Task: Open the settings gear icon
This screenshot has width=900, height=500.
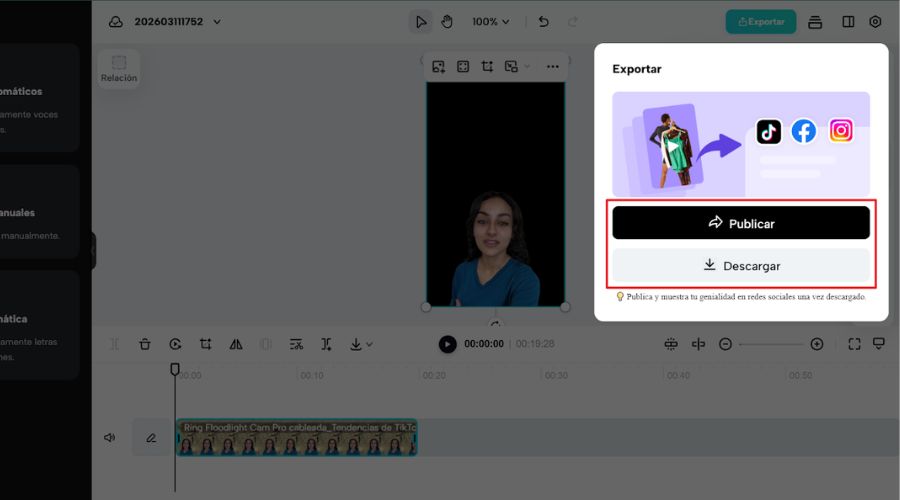Action: [875, 22]
